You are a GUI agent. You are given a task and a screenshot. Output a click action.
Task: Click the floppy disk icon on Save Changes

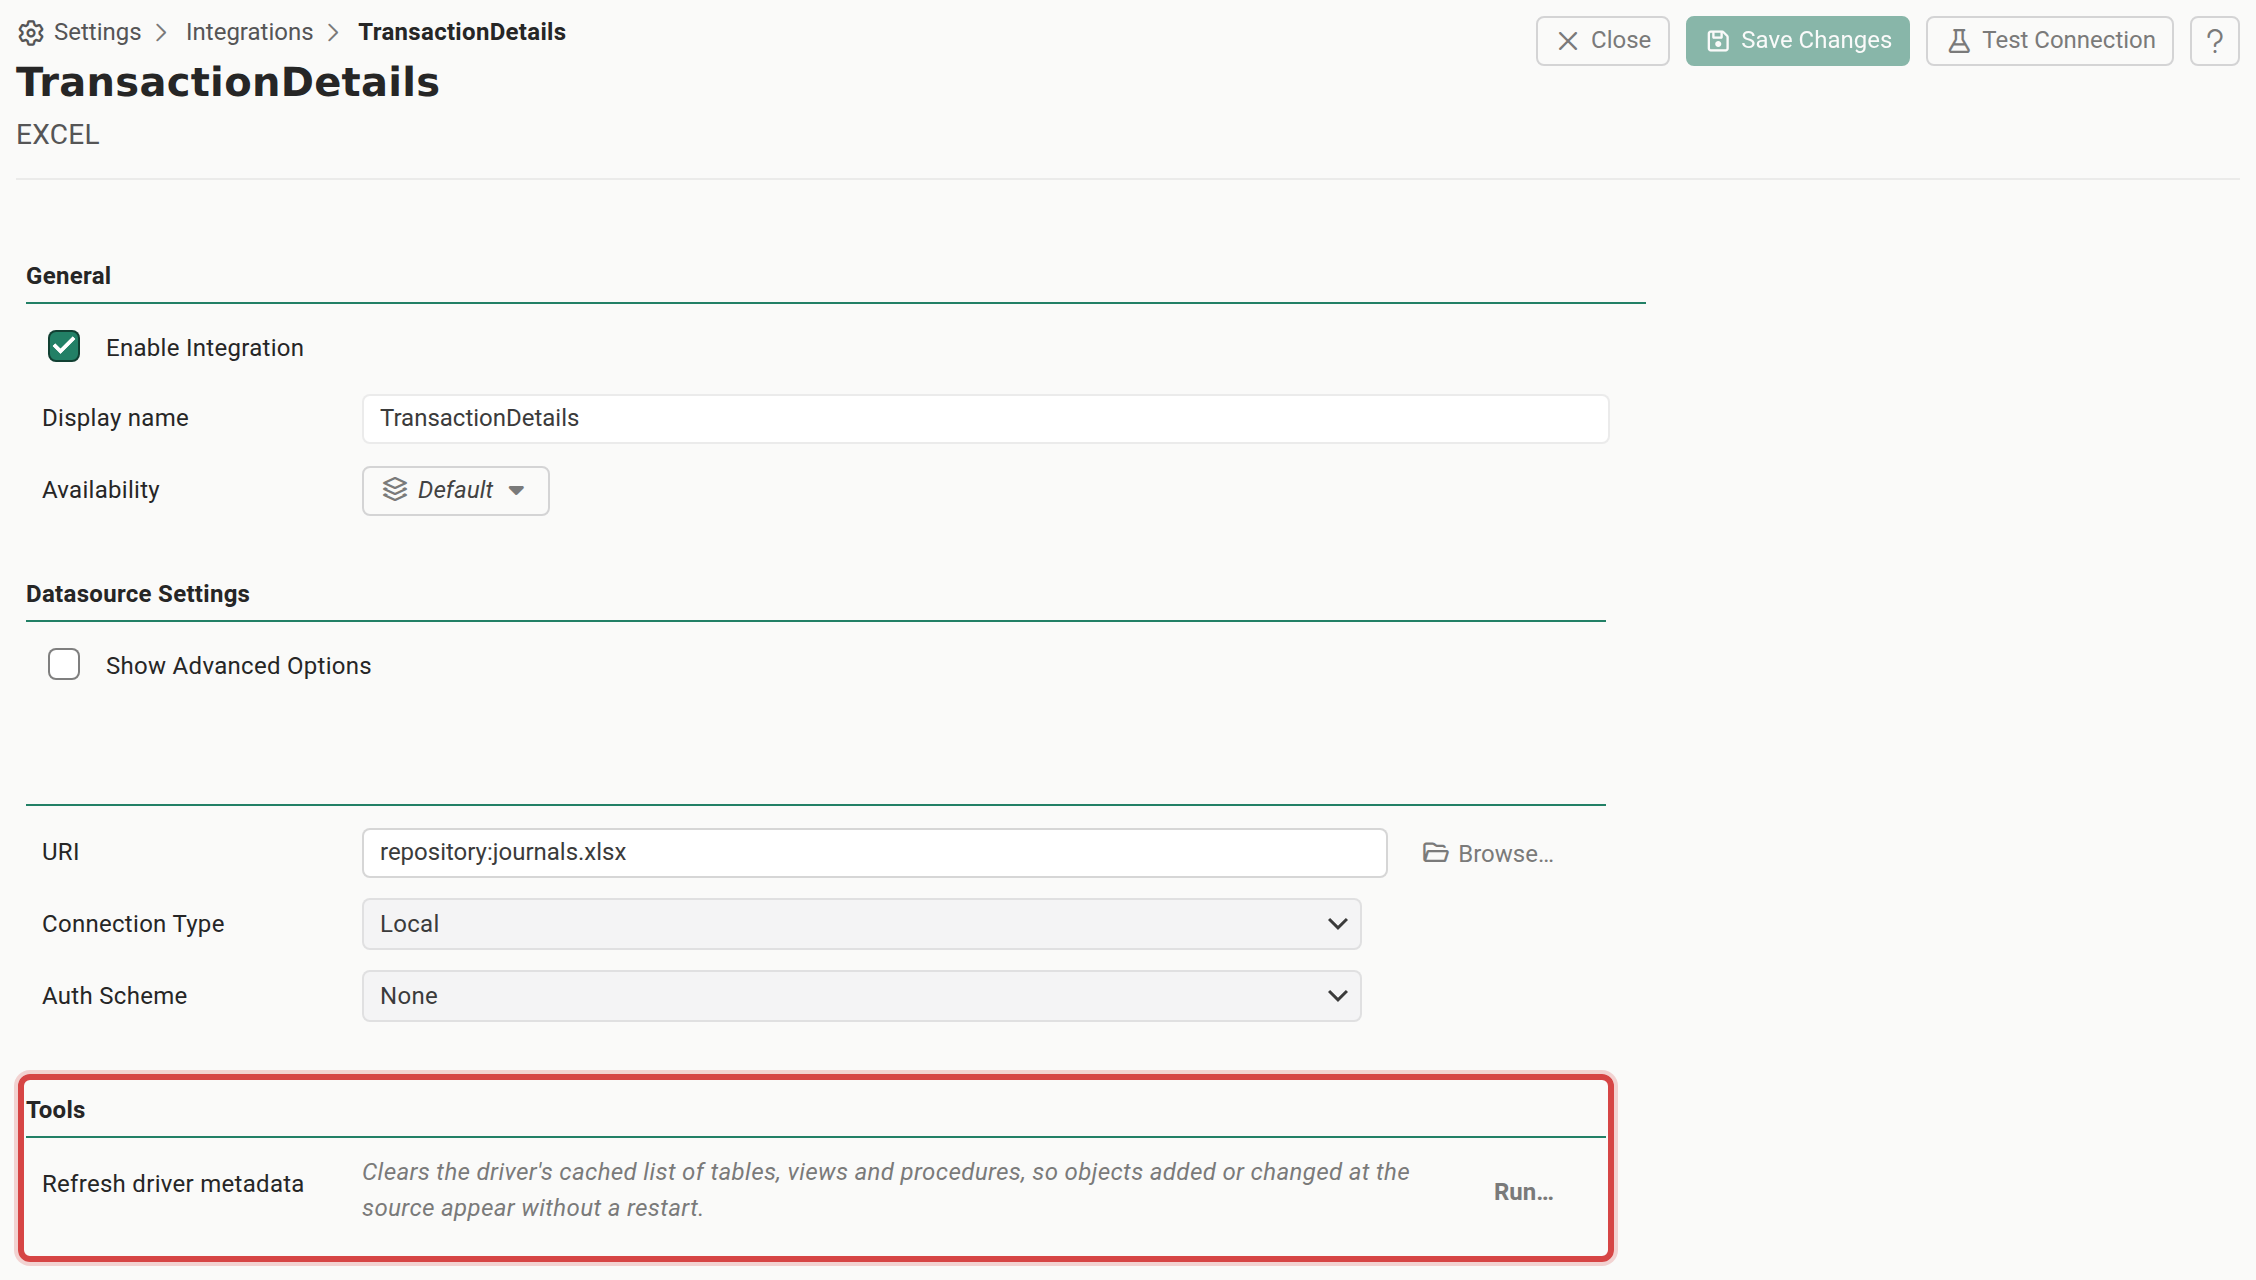[x=1717, y=41]
